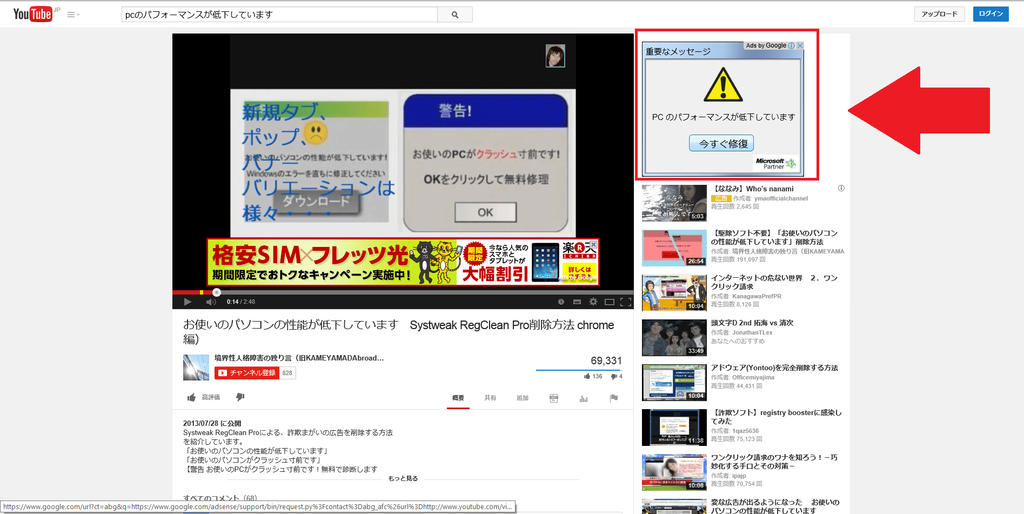1024x514 pixels.
Task: Open 【駆除ソフト不要】 削除方法 video title
Action: coord(775,237)
